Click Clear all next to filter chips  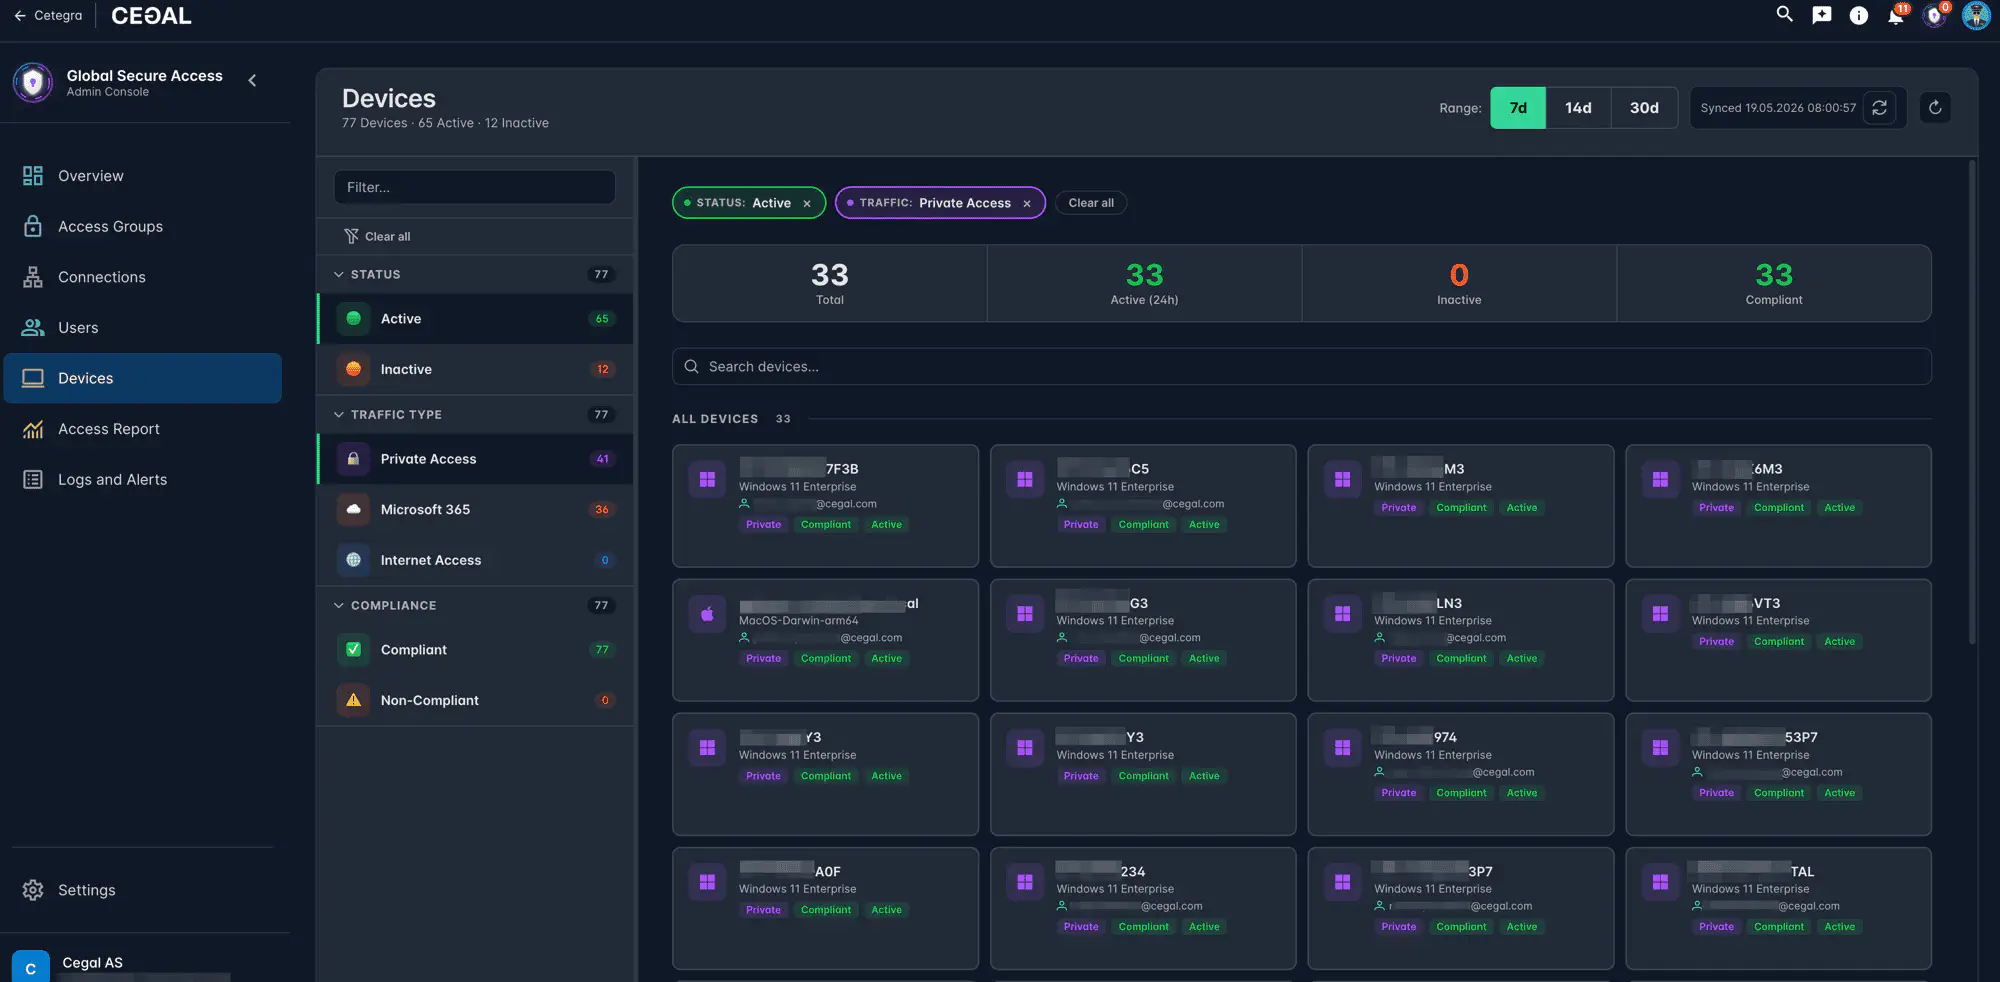point(1091,203)
